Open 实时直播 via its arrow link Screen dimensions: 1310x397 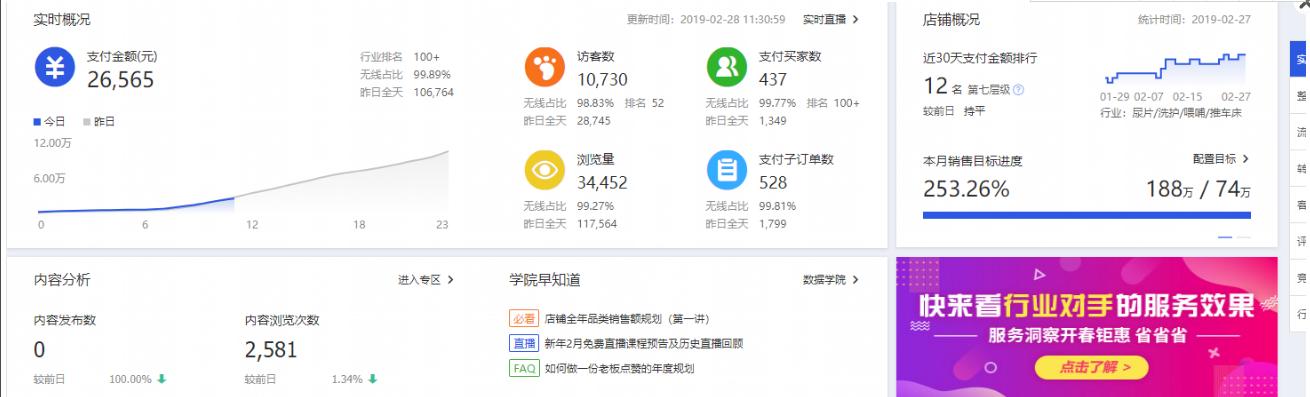click(x=830, y=19)
